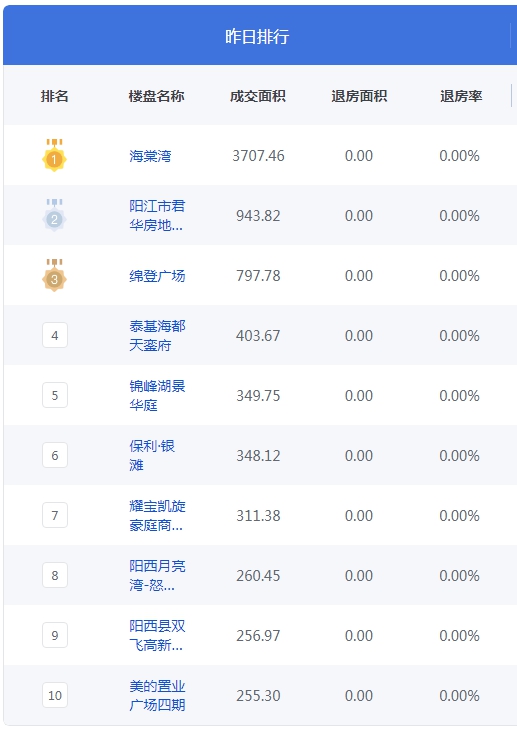Open the 美的置业广场四期 property link
Viewport: 517px width, 729px height.
tap(157, 695)
